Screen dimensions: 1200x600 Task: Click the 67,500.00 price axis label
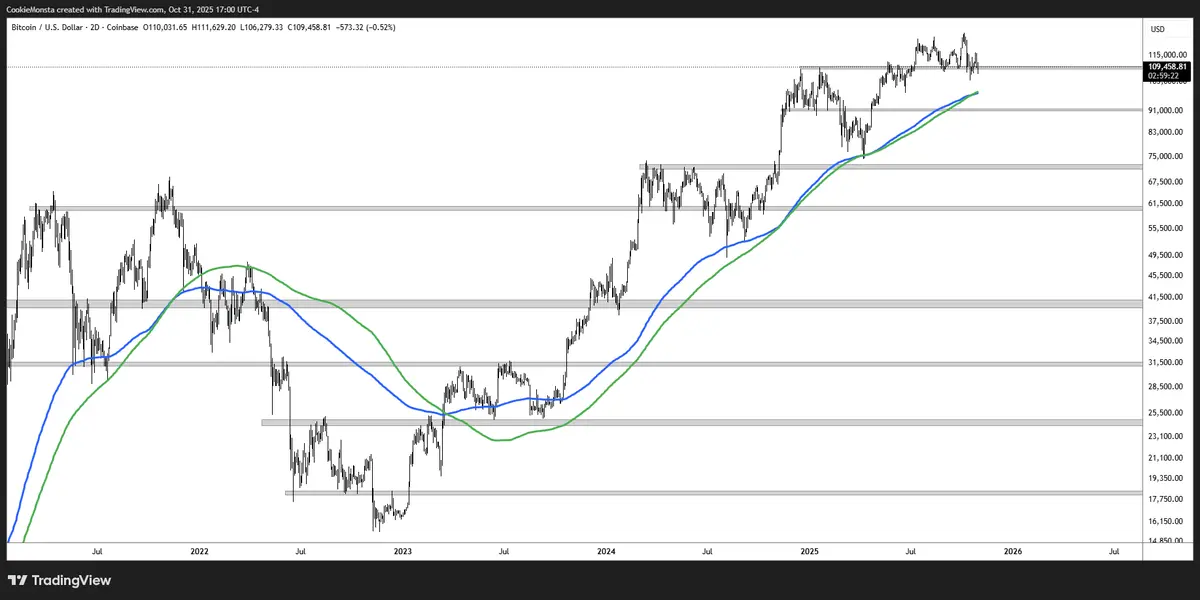1167,182
